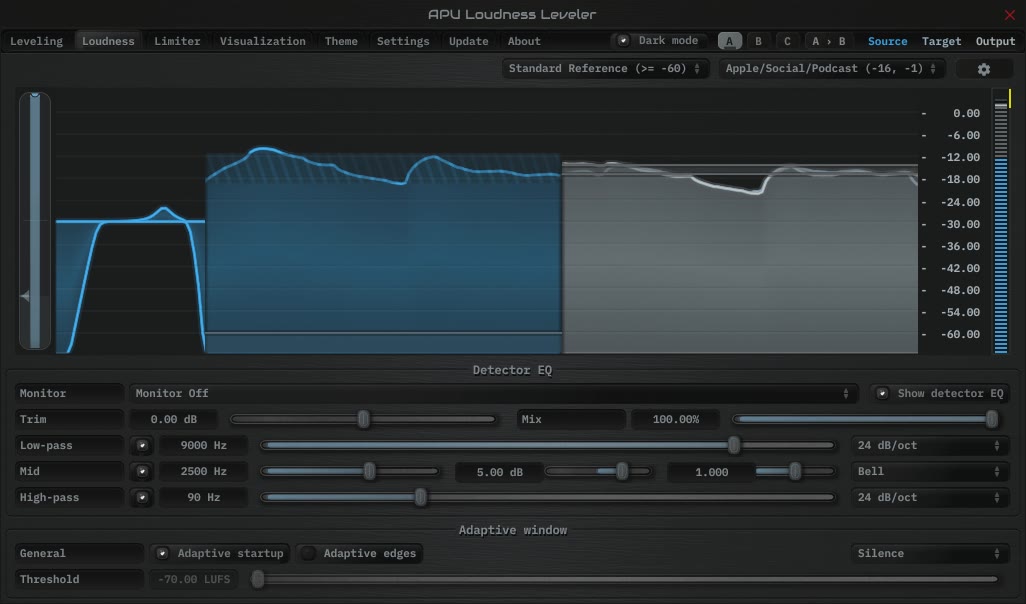1026x604 pixels.
Task: Open the gear settings icon
Action: [983, 69]
